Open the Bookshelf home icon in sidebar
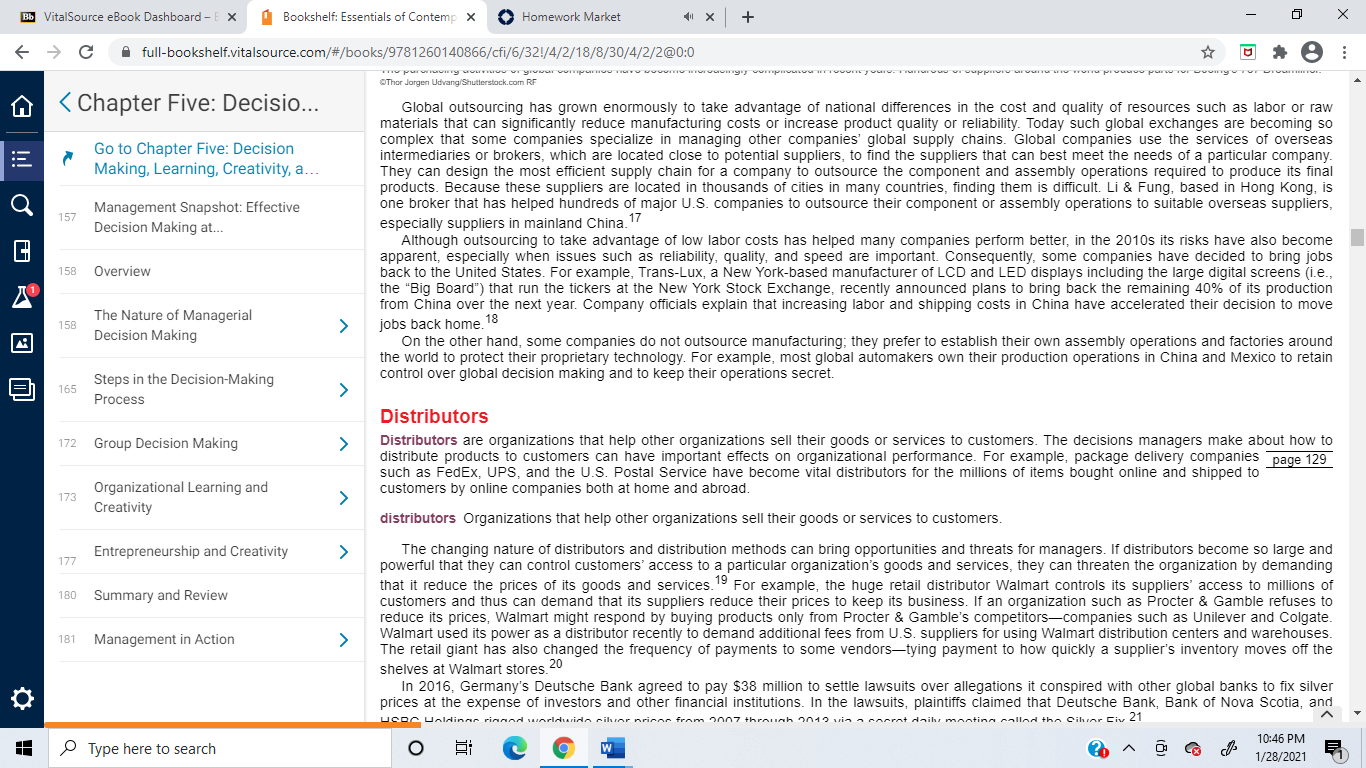The width and height of the screenshot is (1366, 768). coord(22,107)
